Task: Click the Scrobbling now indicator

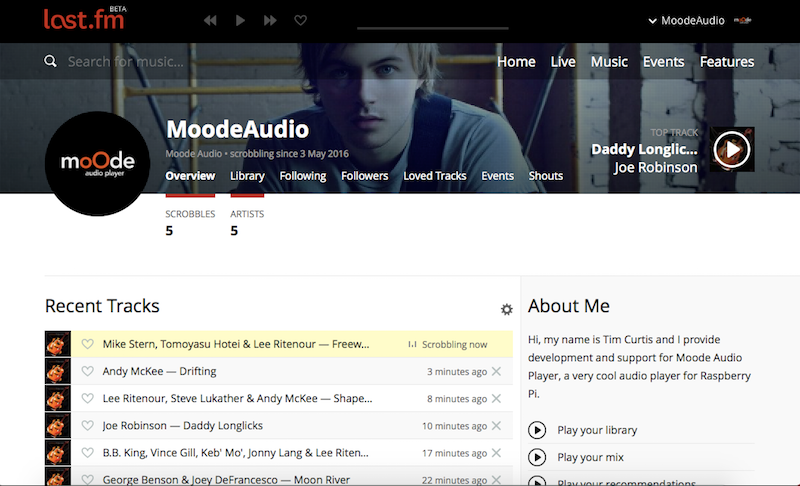Action: point(447,345)
